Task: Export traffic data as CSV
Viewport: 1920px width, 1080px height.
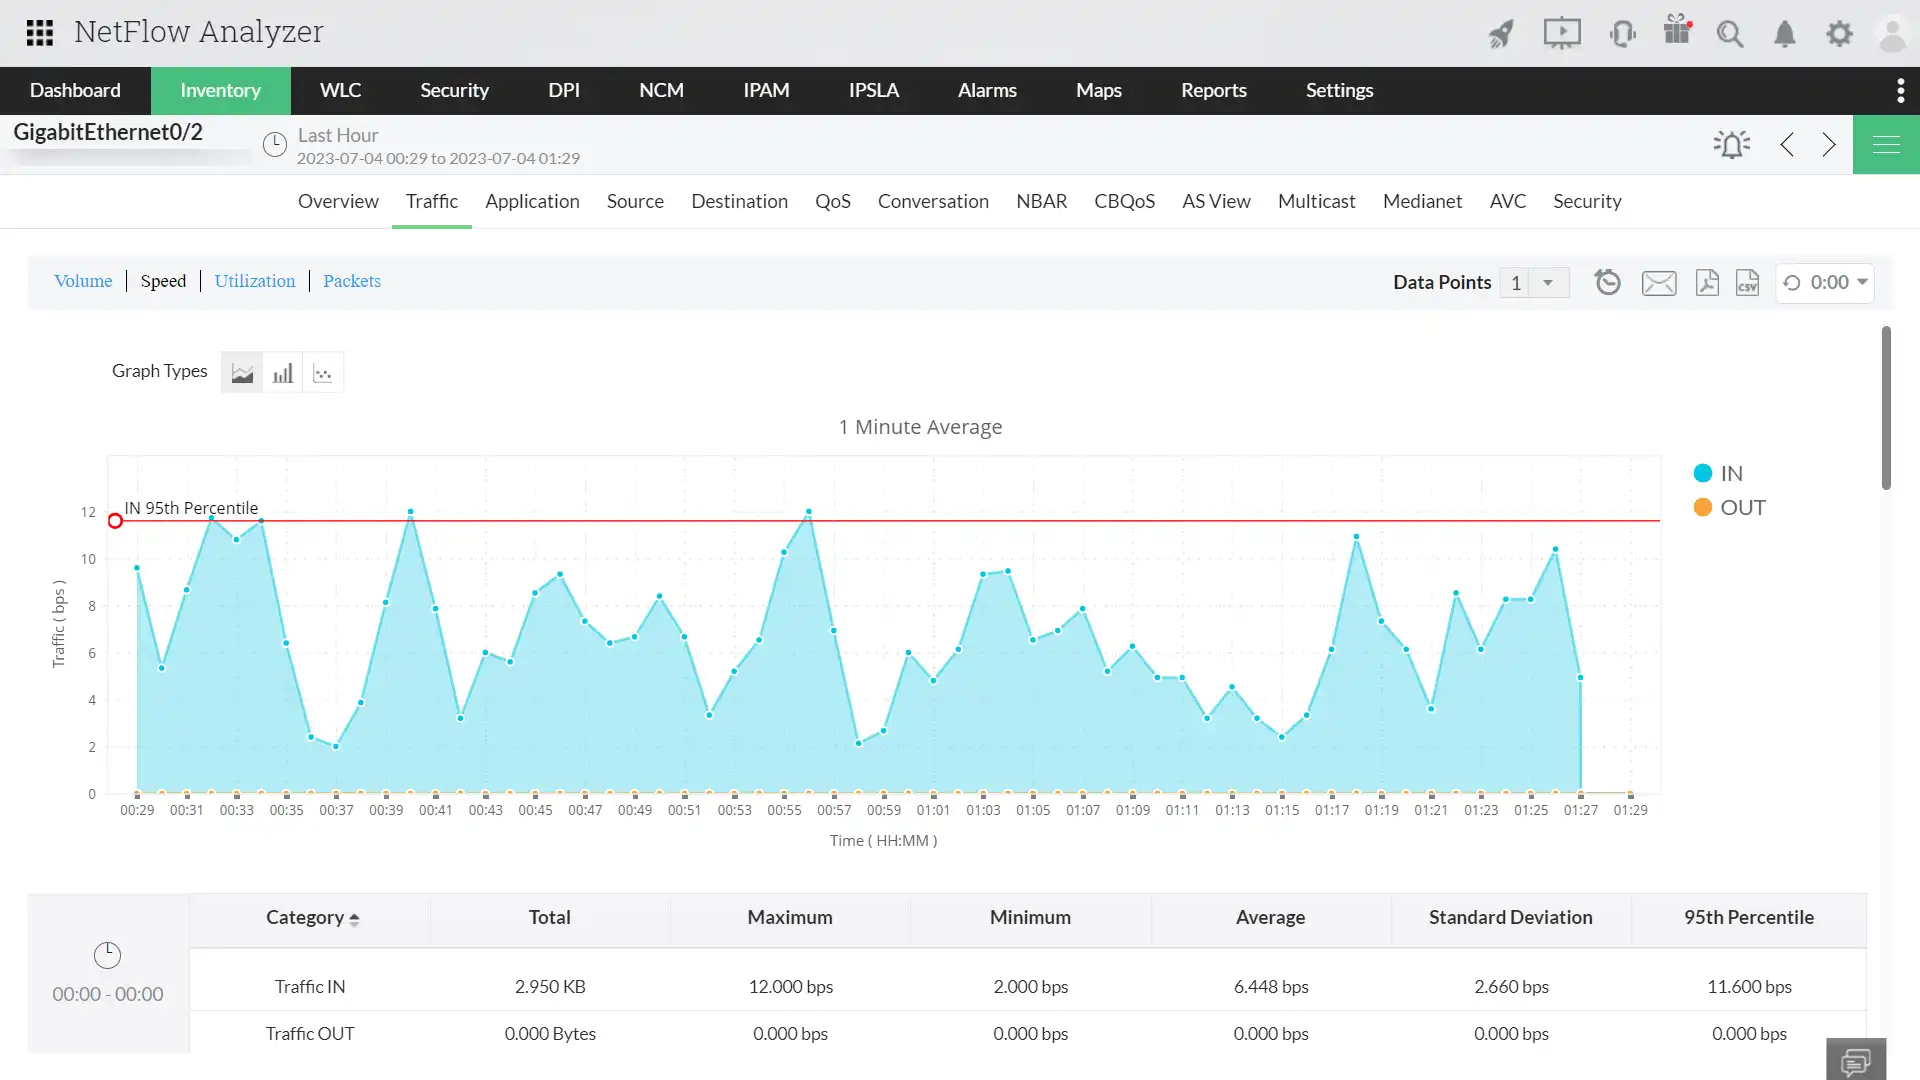Action: (1747, 283)
